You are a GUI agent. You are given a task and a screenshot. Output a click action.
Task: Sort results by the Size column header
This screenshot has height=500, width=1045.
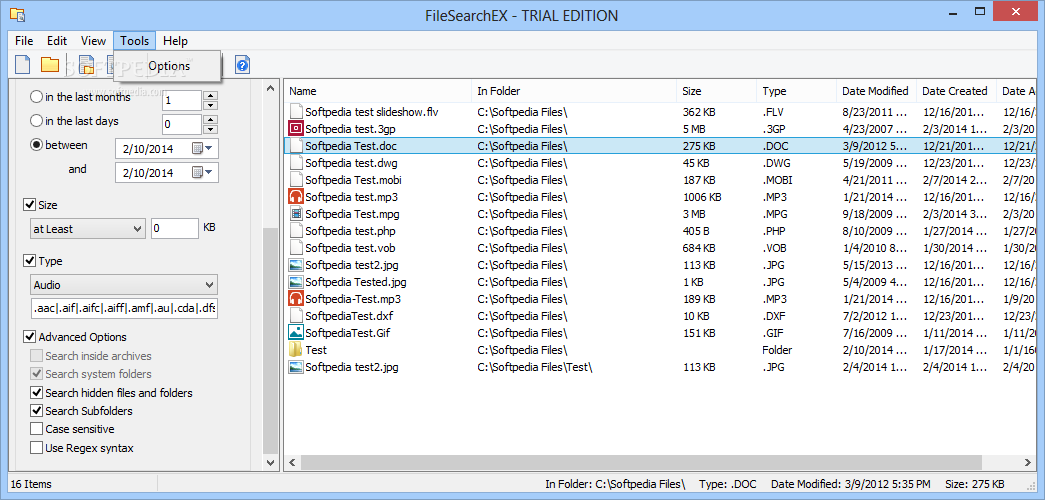point(716,91)
